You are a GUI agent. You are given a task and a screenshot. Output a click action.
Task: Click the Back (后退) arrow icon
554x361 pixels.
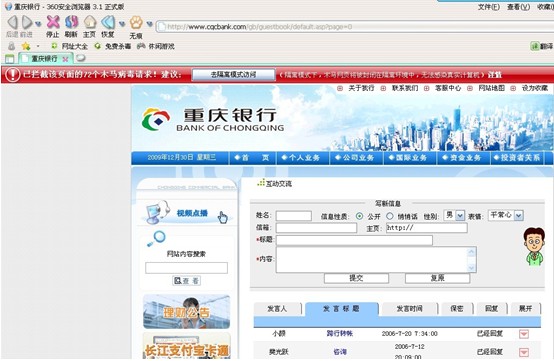12,22
